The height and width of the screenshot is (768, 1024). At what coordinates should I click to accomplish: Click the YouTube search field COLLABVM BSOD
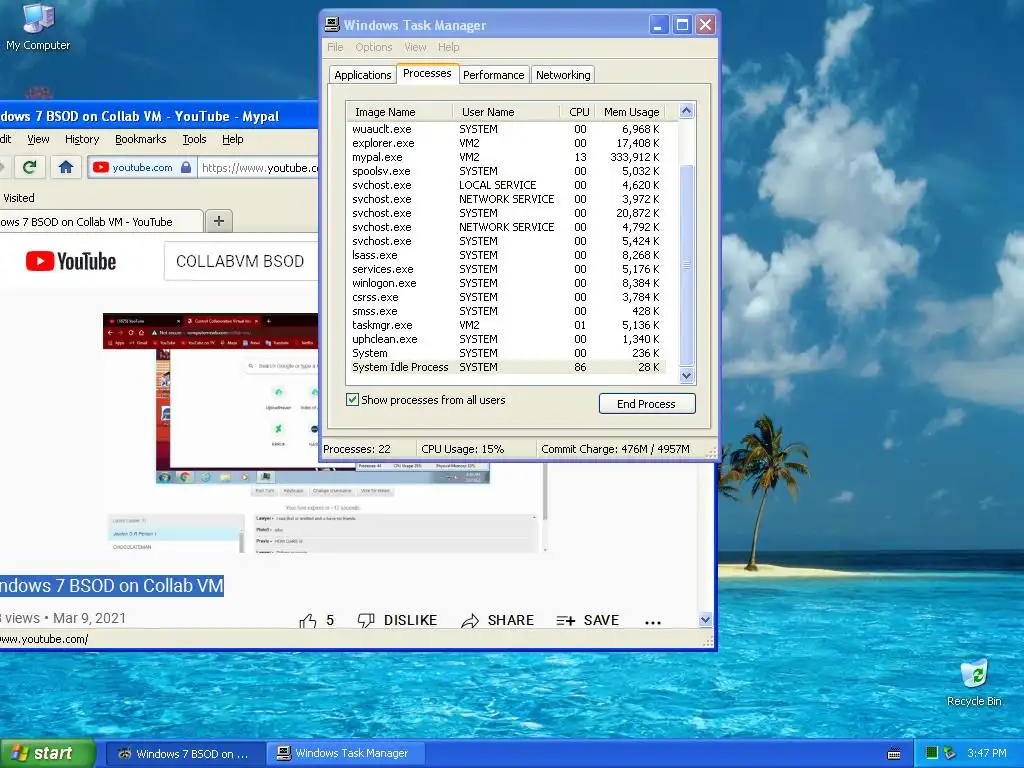click(240, 261)
